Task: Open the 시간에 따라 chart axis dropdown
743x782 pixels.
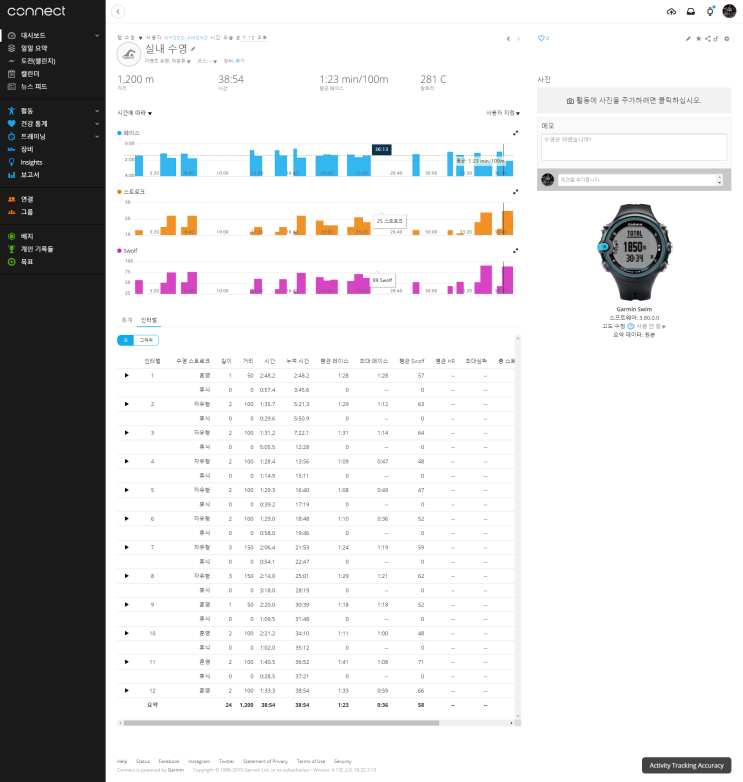Action: point(135,113)
